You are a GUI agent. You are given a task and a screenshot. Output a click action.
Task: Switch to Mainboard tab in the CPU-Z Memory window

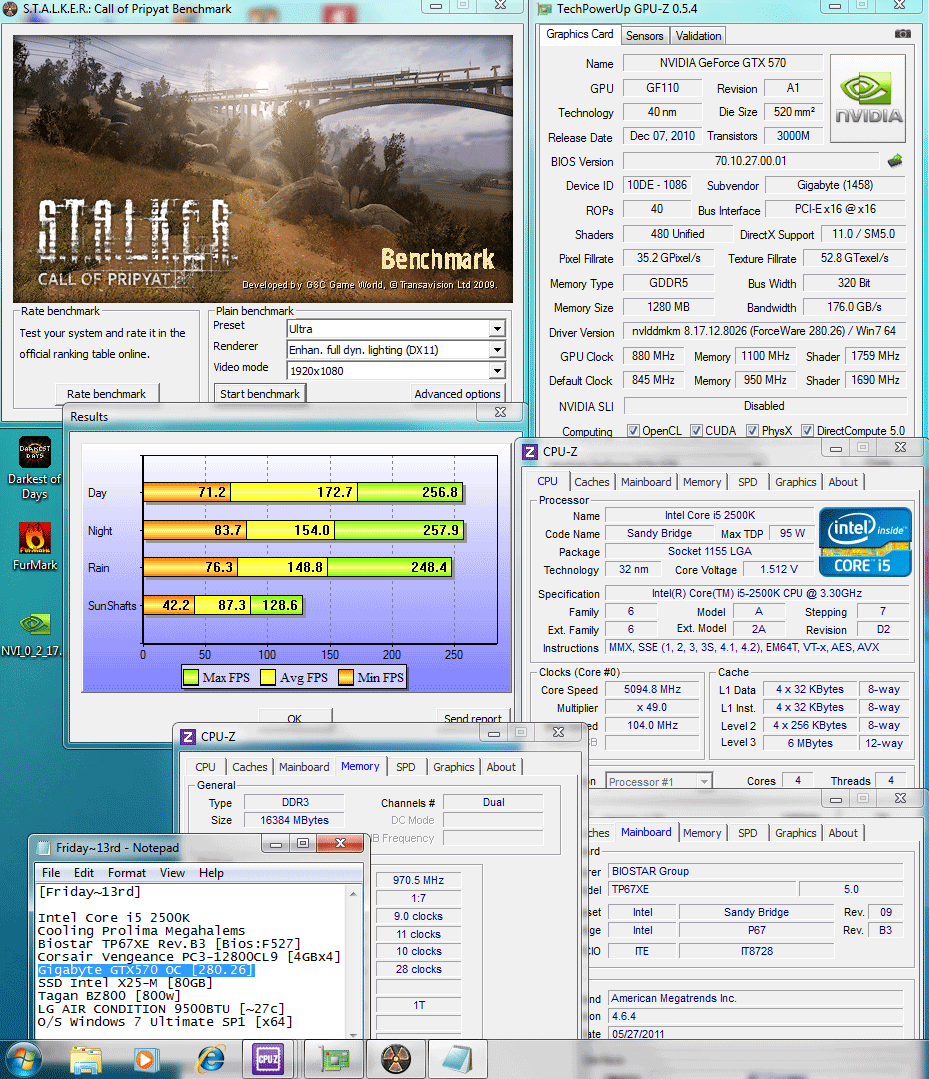(x=303, y=767)
